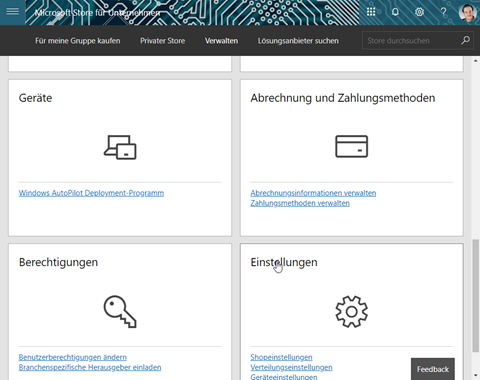Open help question mark icon
Image resolution: width=480 pixels, height=380 pixels.
click(x=443, y=12)
